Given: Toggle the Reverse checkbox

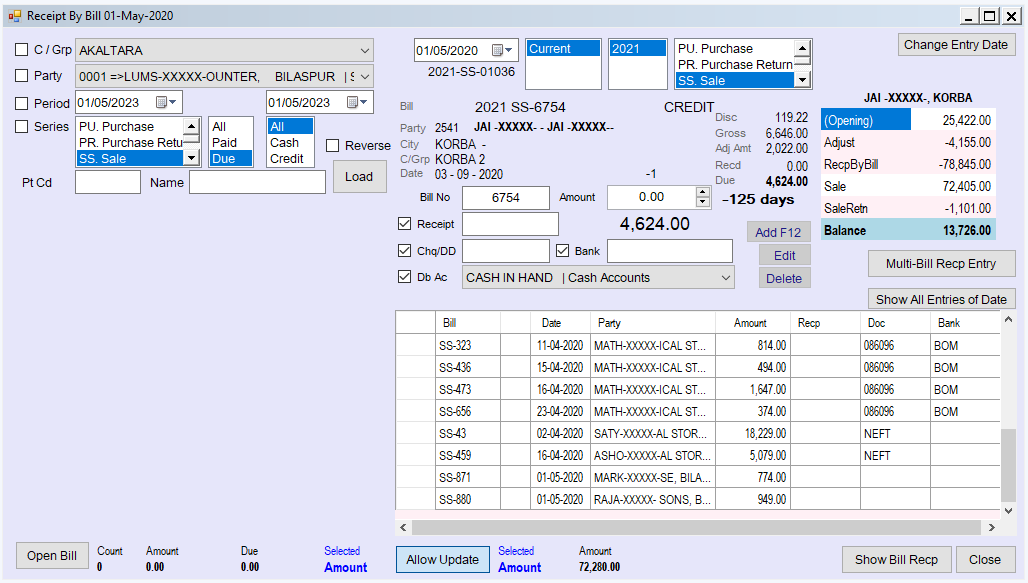Looking at the screenshot, I should pos(332,146).
